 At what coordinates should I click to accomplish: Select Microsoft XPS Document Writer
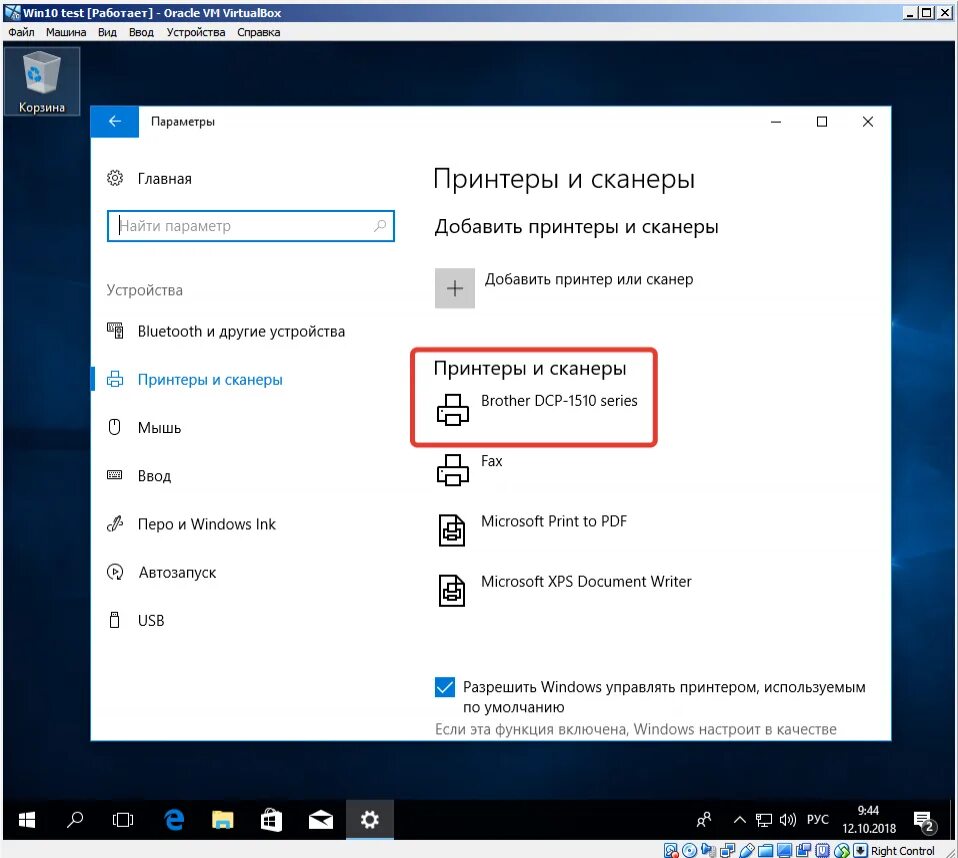pyautogui.click(x=565, y=589)
